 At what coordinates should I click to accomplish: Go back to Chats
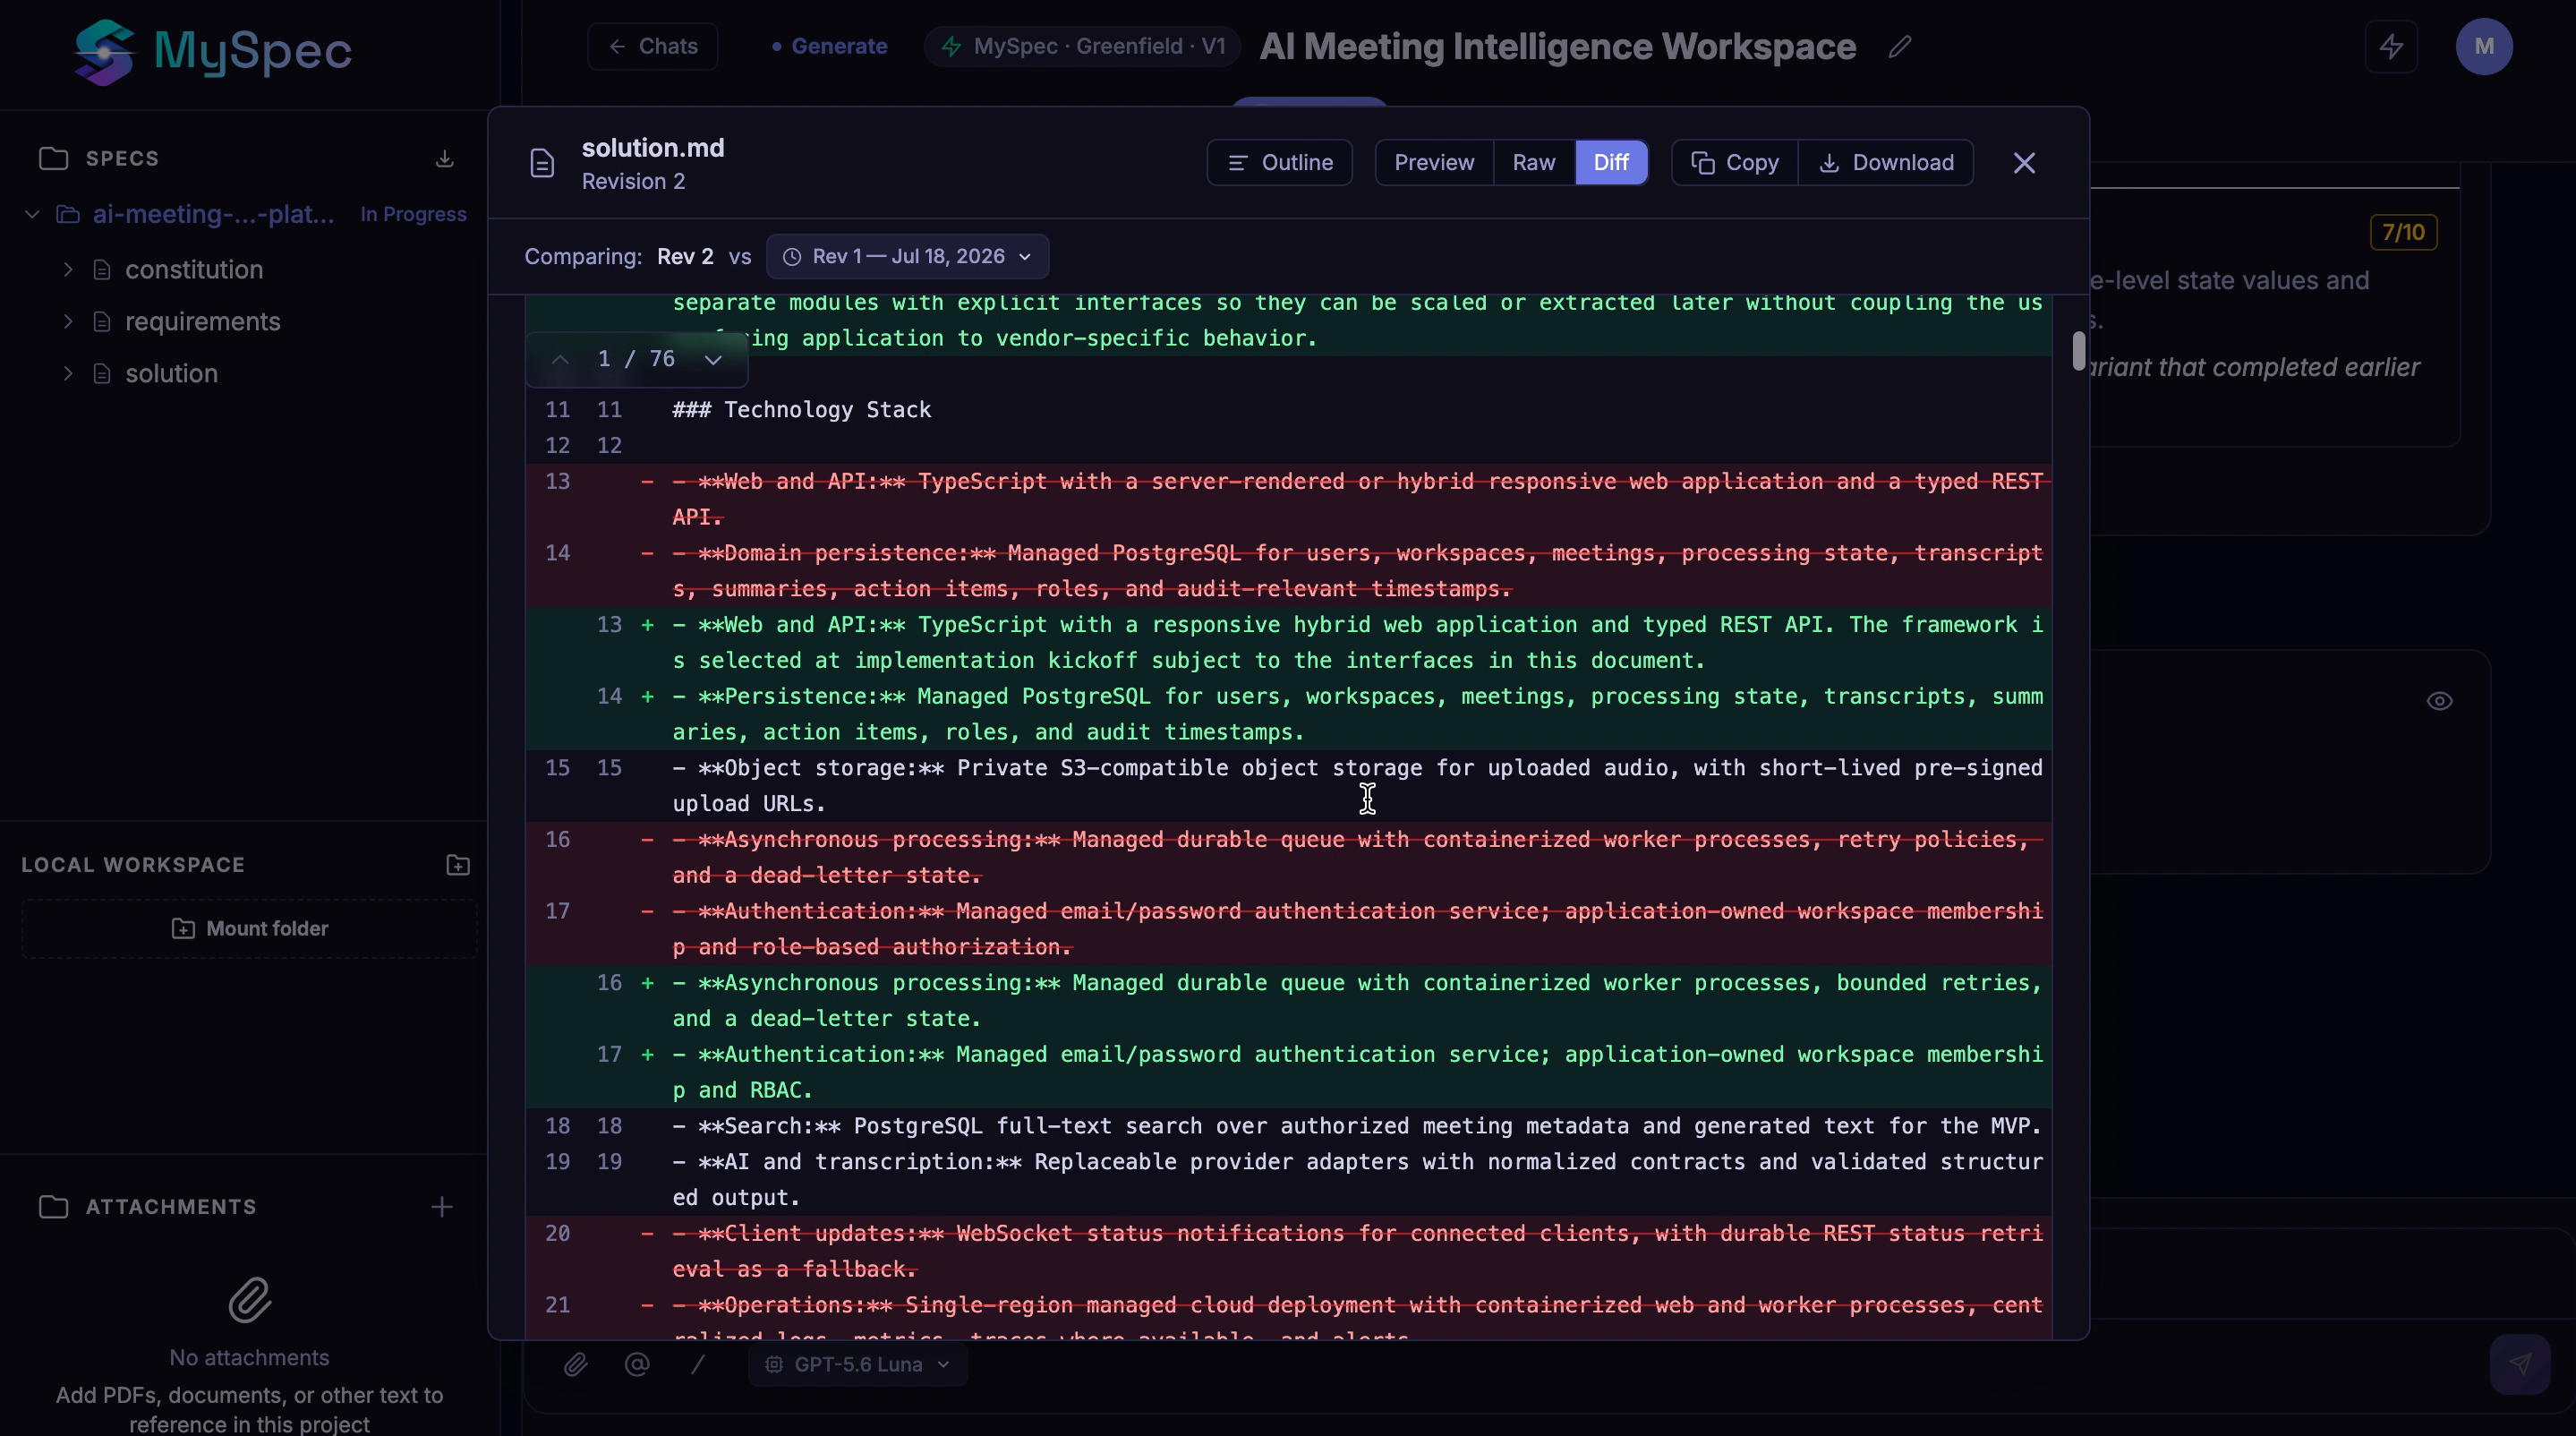click(652, 47)
